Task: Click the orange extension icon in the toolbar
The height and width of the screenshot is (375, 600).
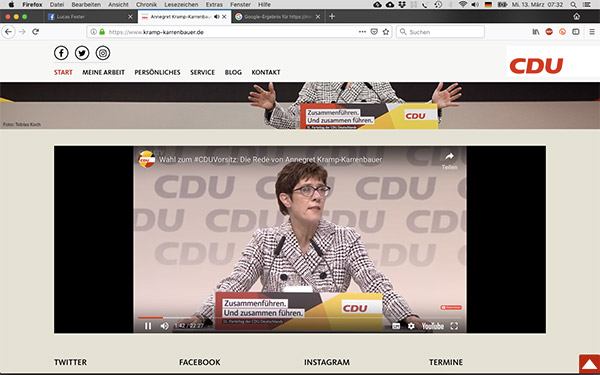Action: pos(562,32)
